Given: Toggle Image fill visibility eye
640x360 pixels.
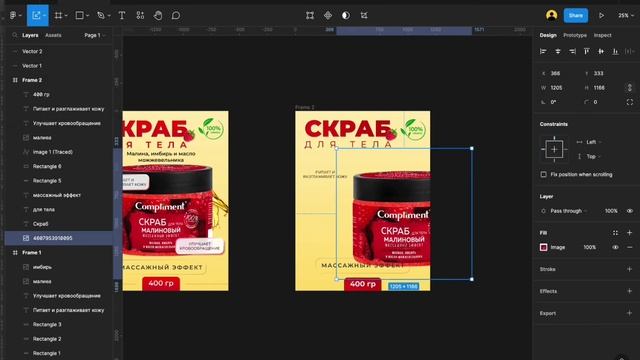Looking at the screenshot, I should (x=615, y=247).
